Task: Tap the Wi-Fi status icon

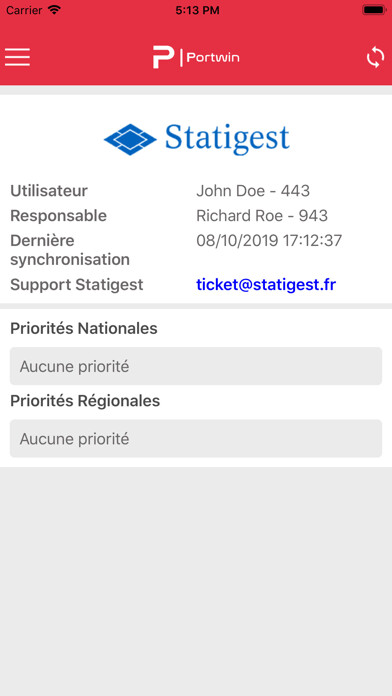Action: 54,10
